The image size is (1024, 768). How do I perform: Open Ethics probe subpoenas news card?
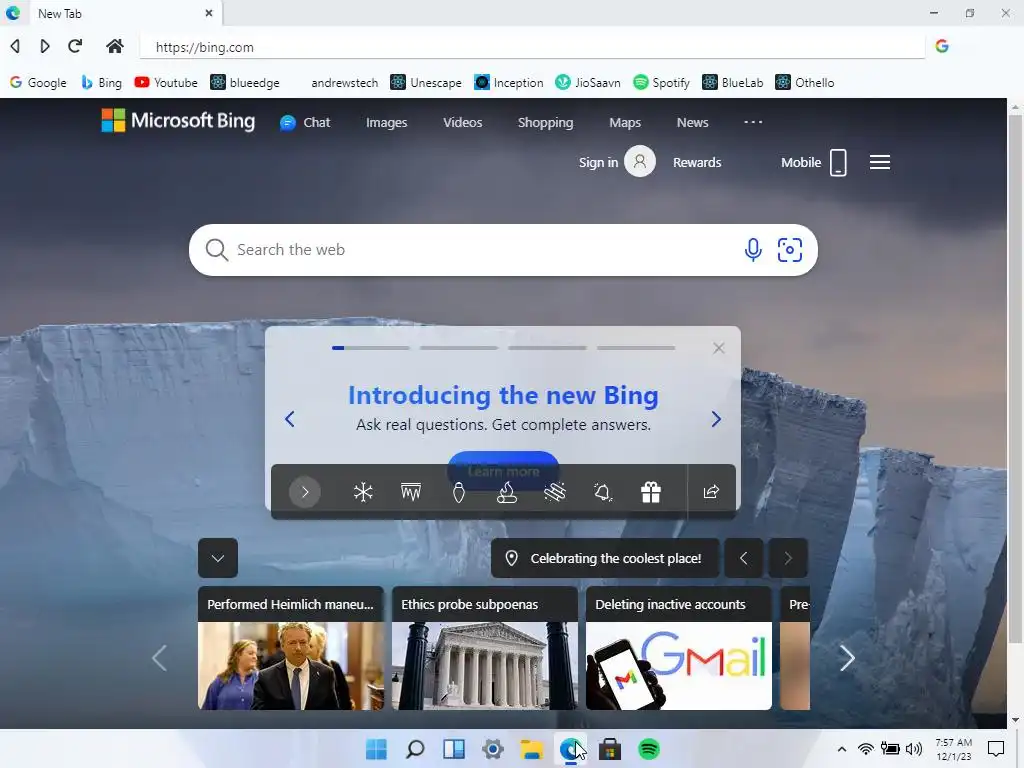pyautogui.click(x=485, y=648)
